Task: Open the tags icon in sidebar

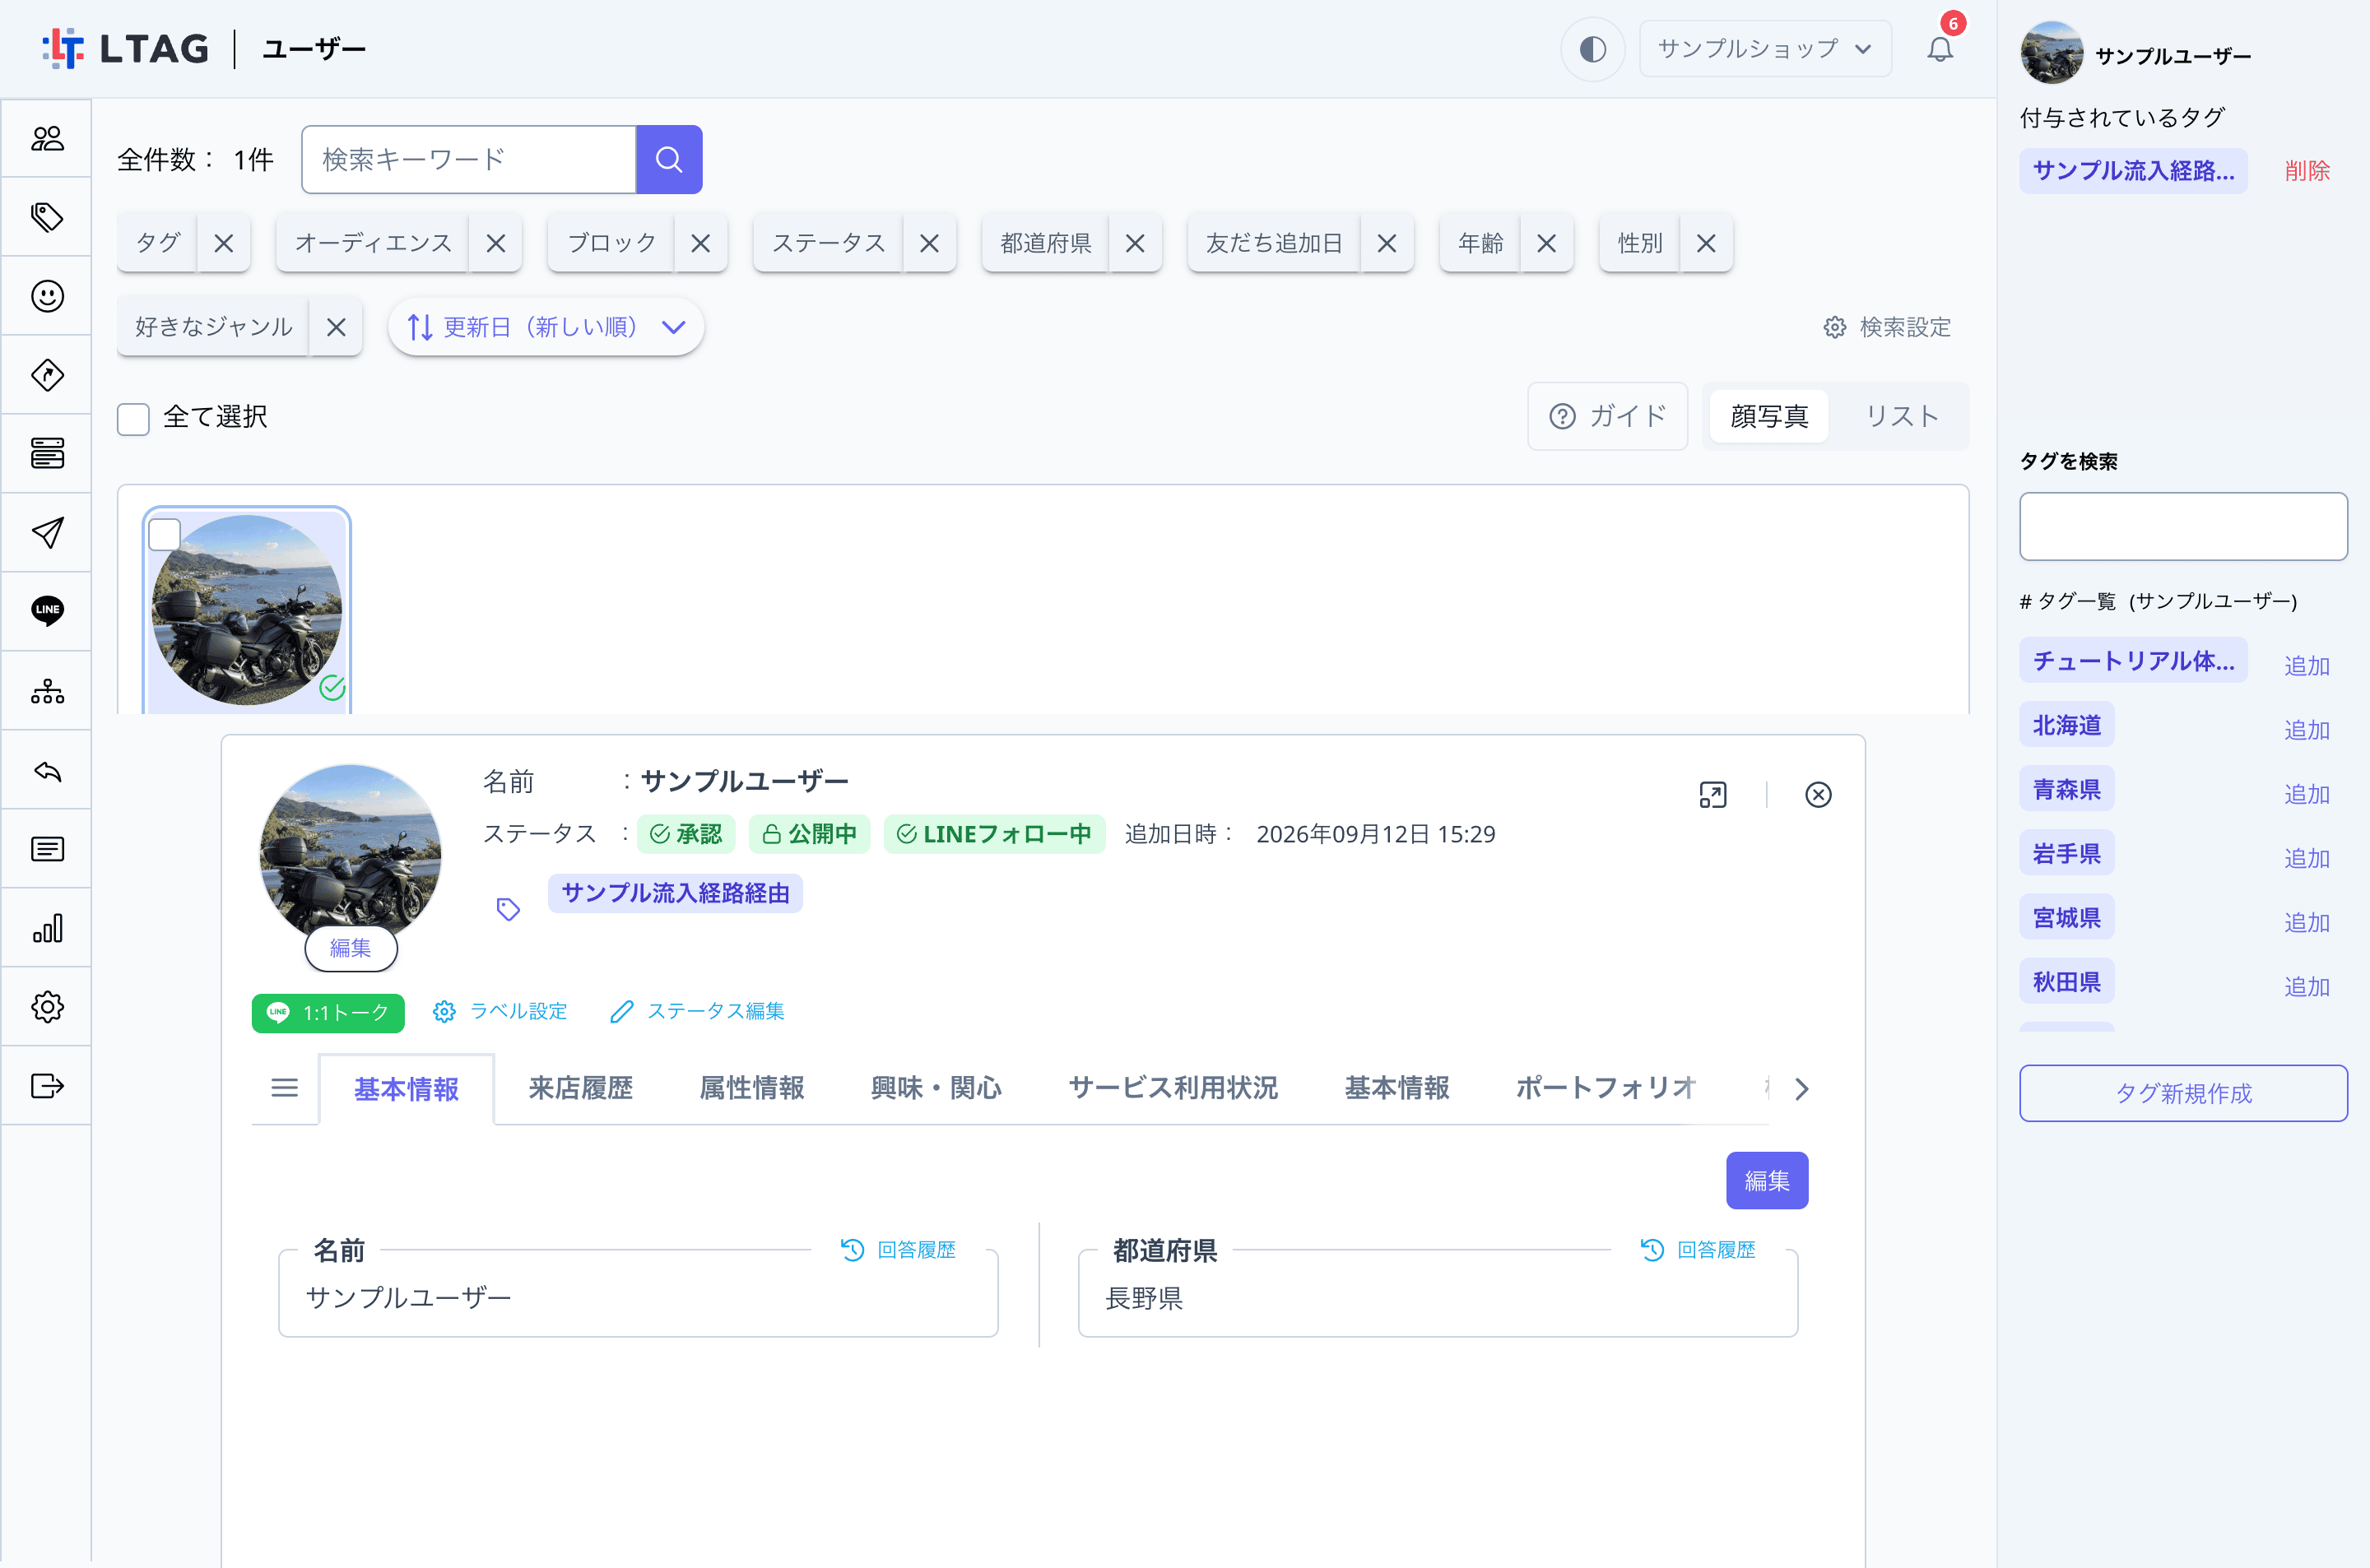Action: point(47,217)
